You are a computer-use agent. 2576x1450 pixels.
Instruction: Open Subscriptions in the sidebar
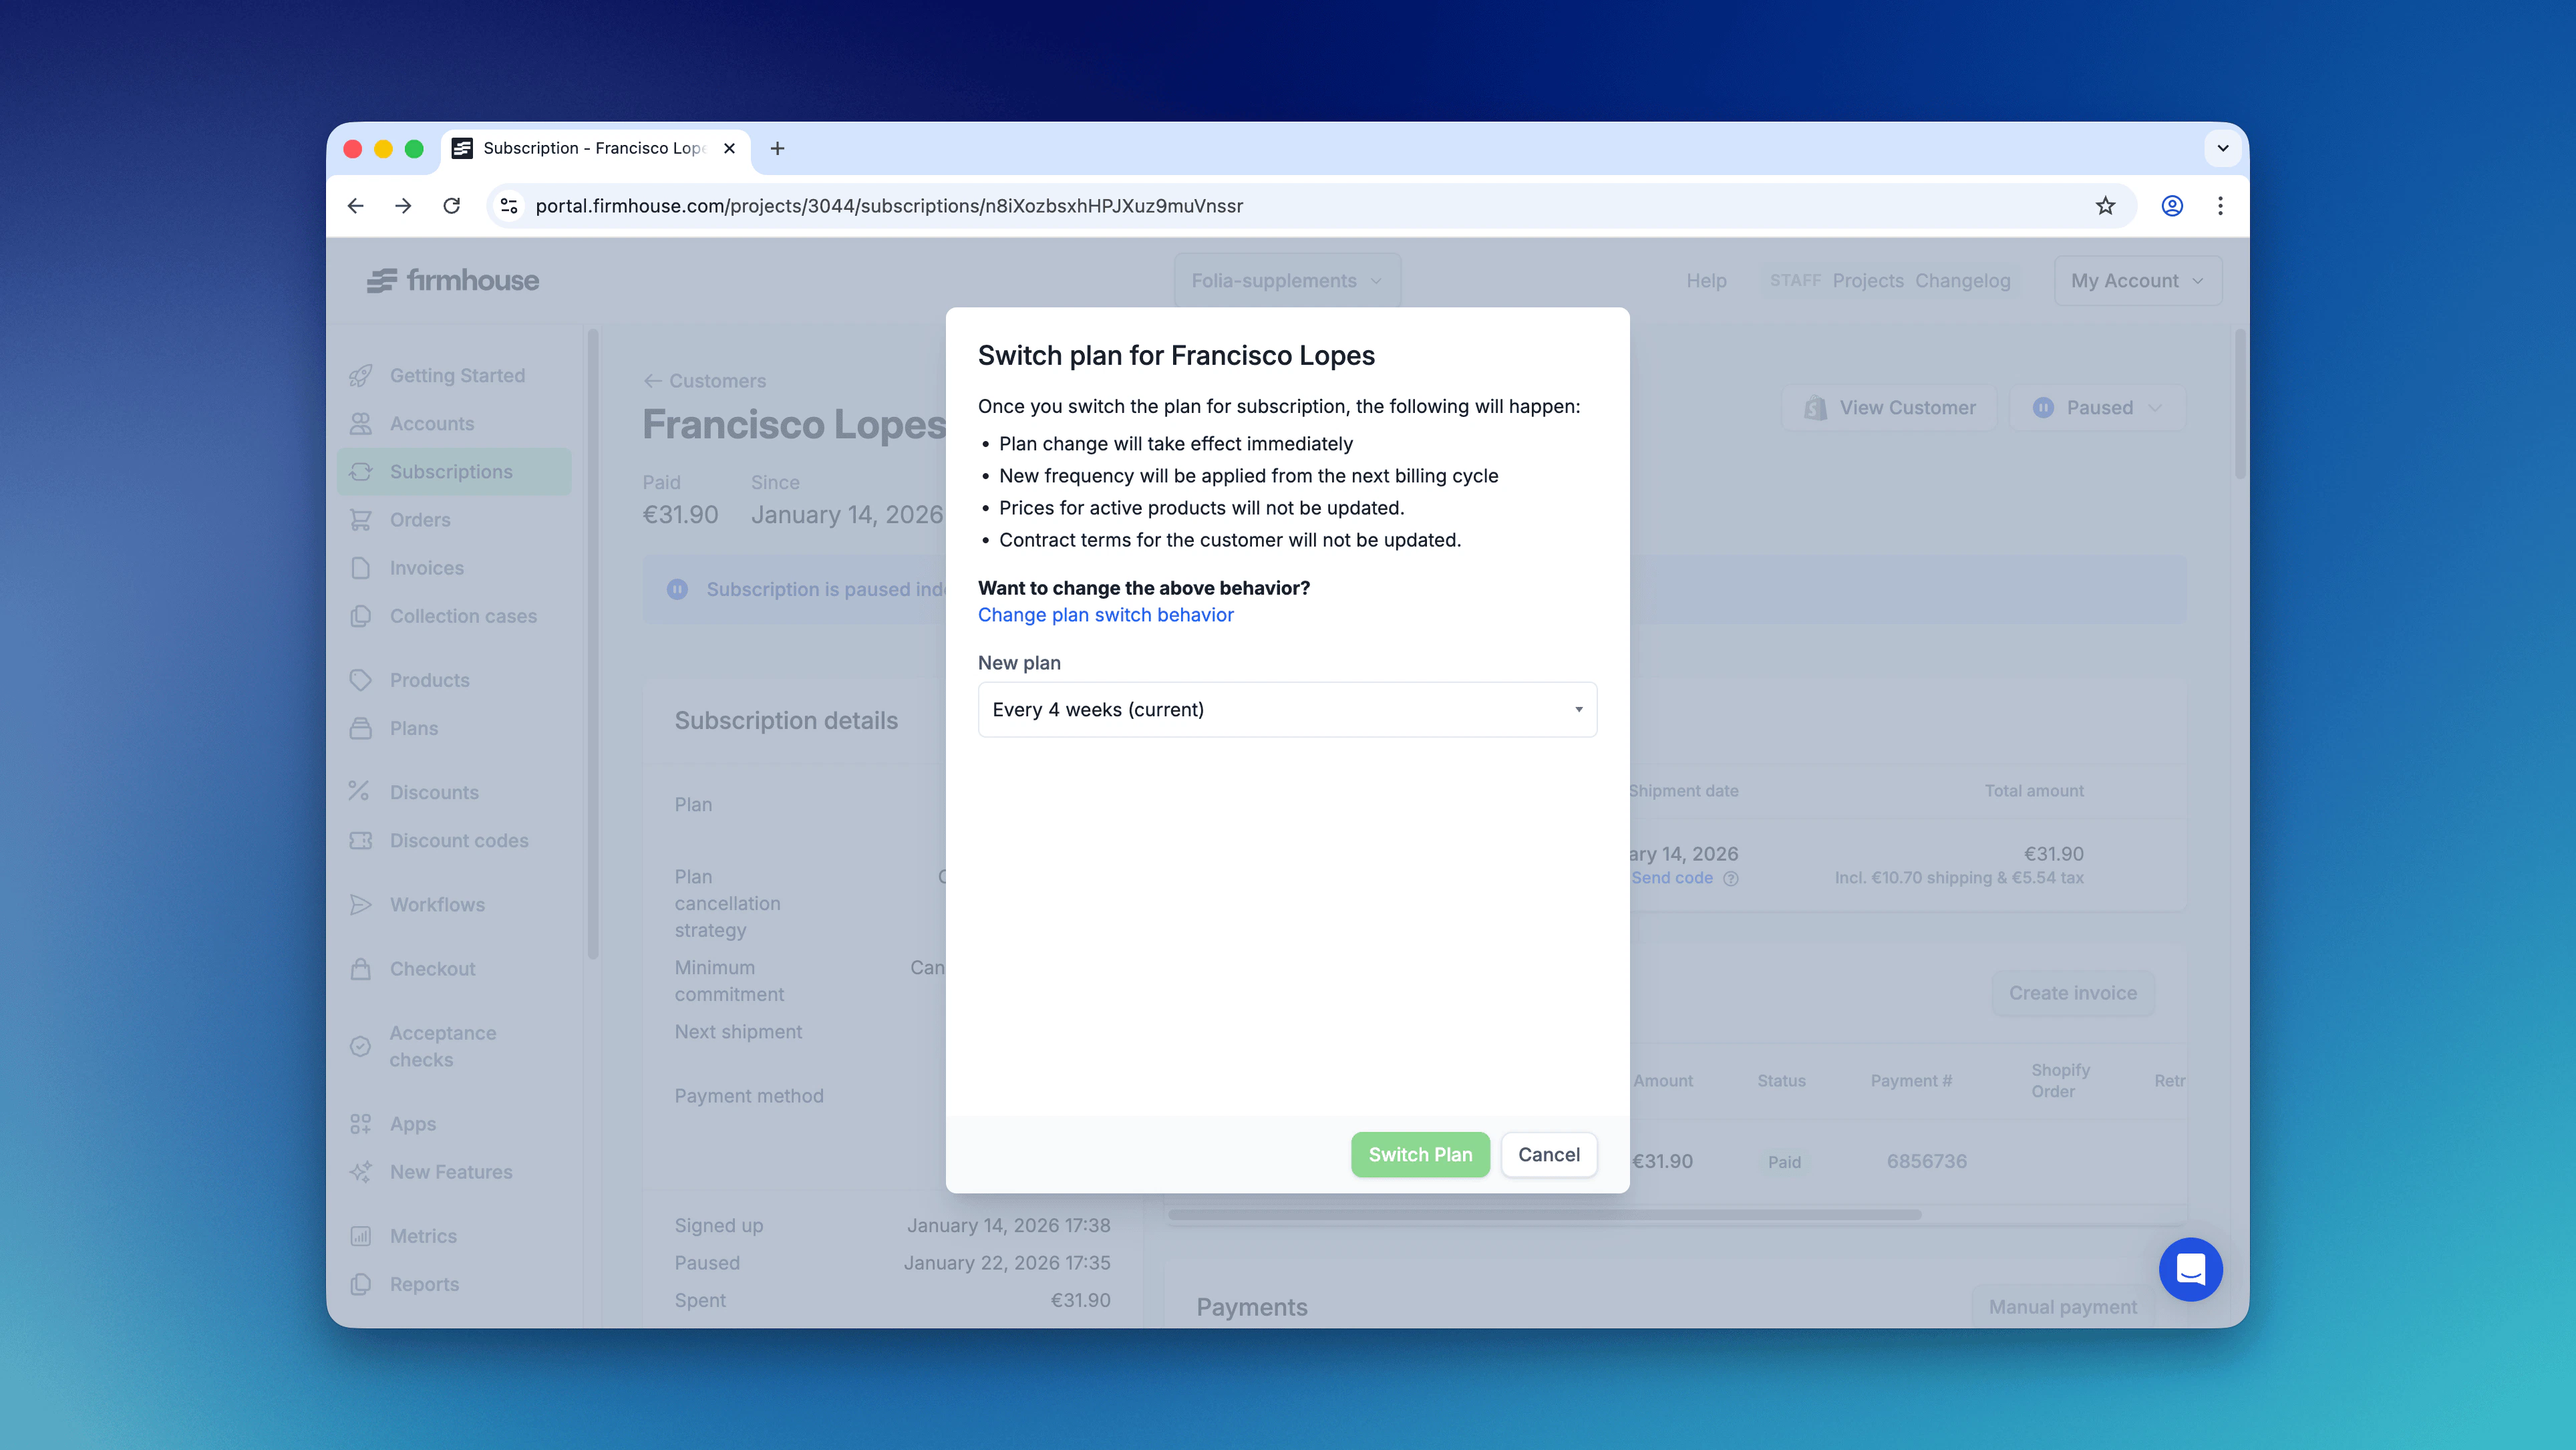(451, 472)
